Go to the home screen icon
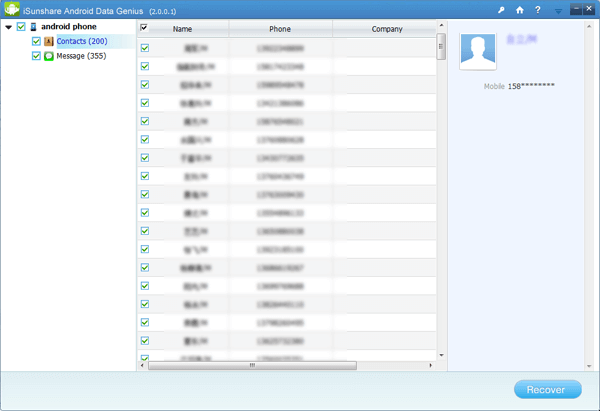 (x=520, y=10)
